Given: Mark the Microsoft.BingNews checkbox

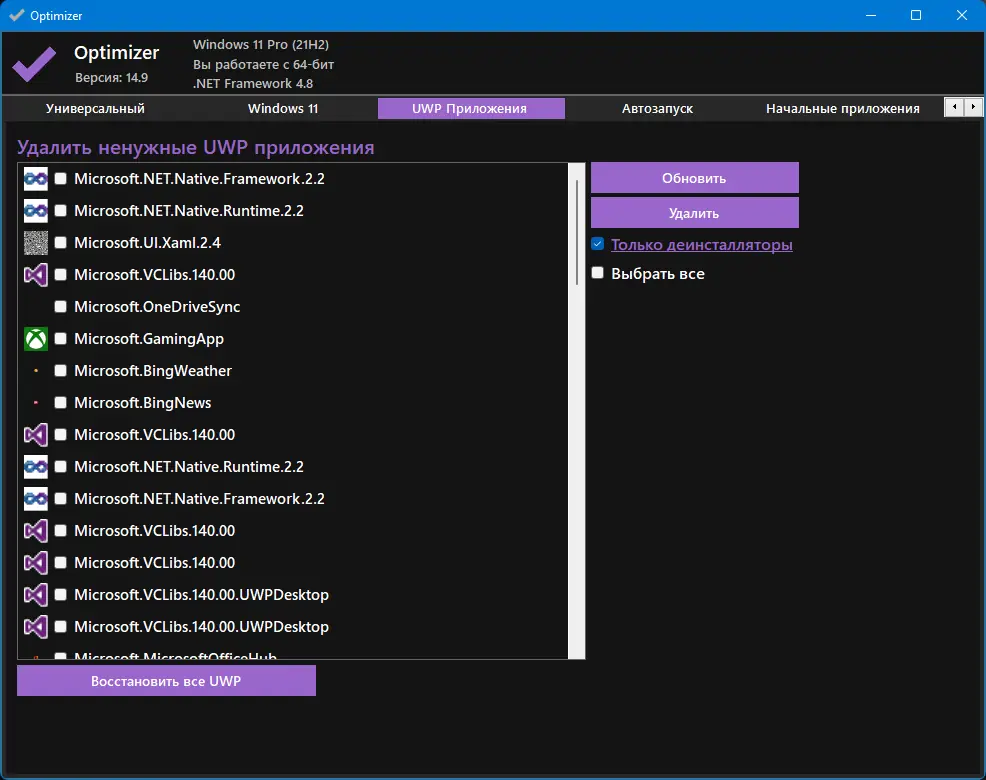Looking at the screenshot, I should tap(60, 403).
